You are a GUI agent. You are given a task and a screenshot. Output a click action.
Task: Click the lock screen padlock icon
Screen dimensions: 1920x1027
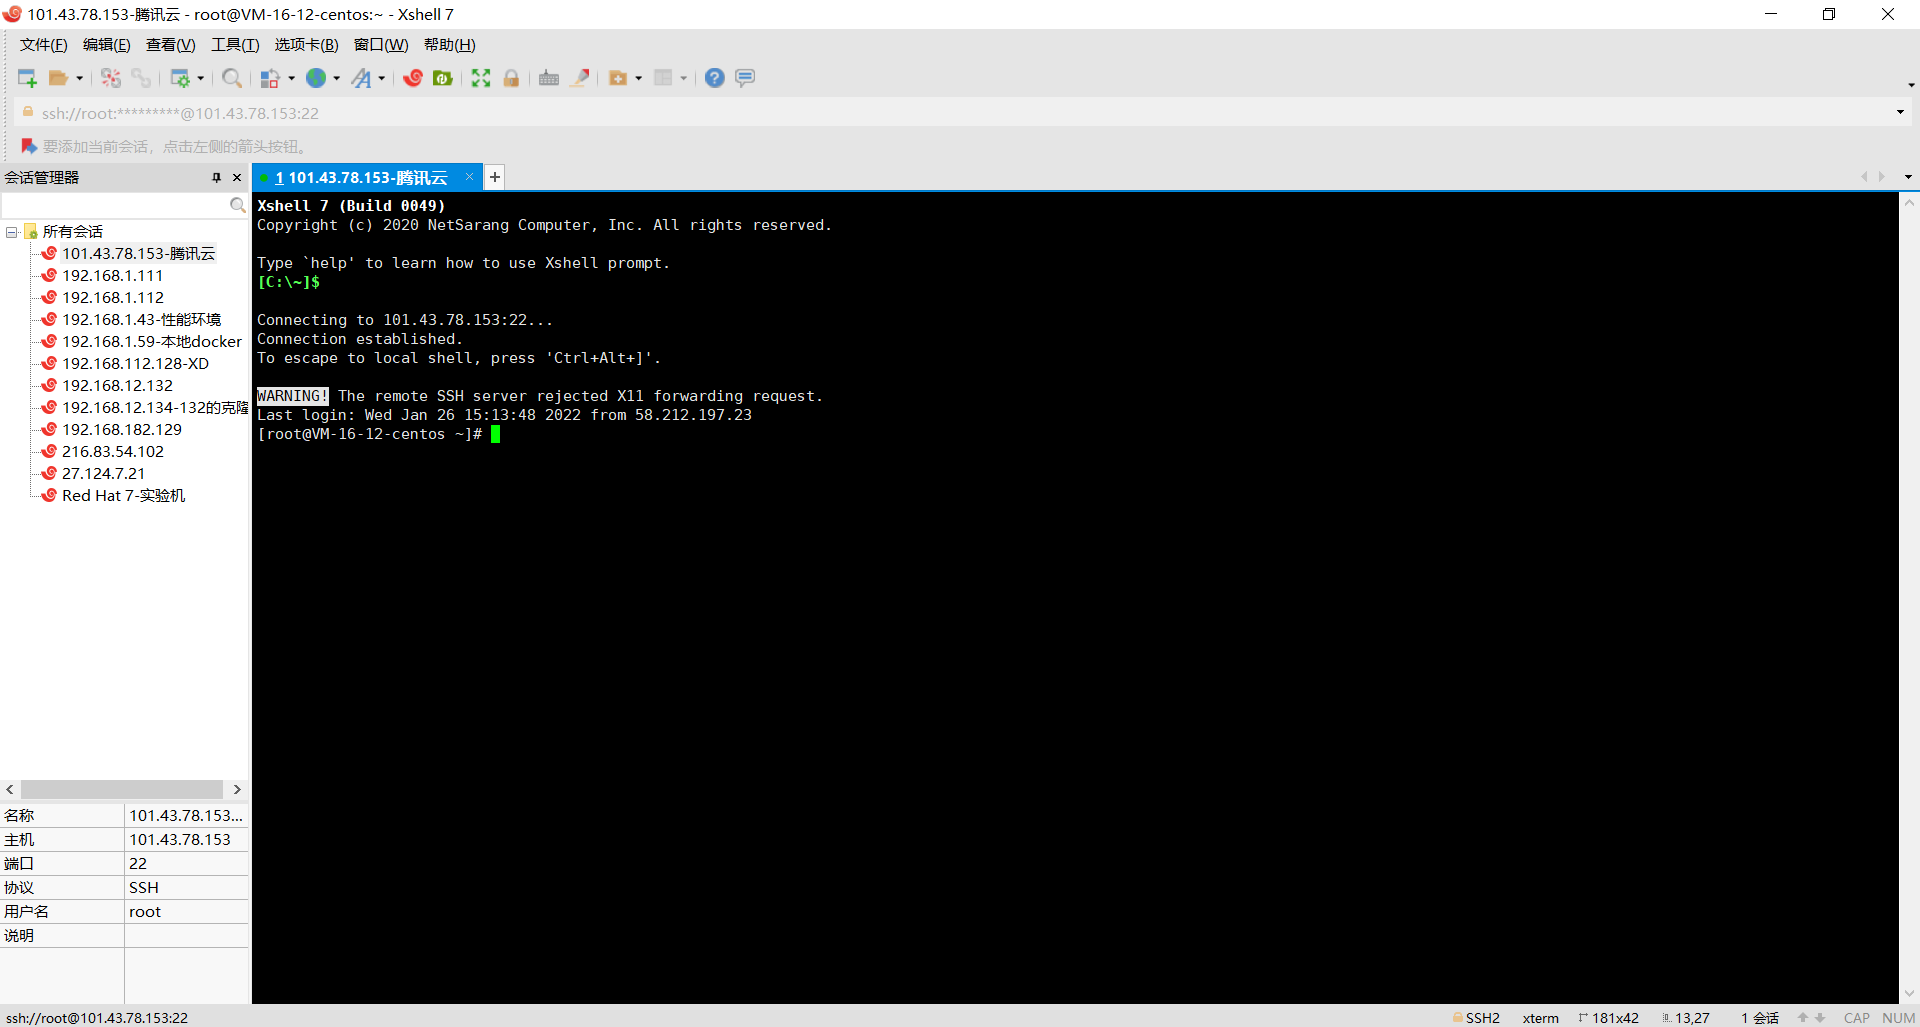(x=511, y=78)
